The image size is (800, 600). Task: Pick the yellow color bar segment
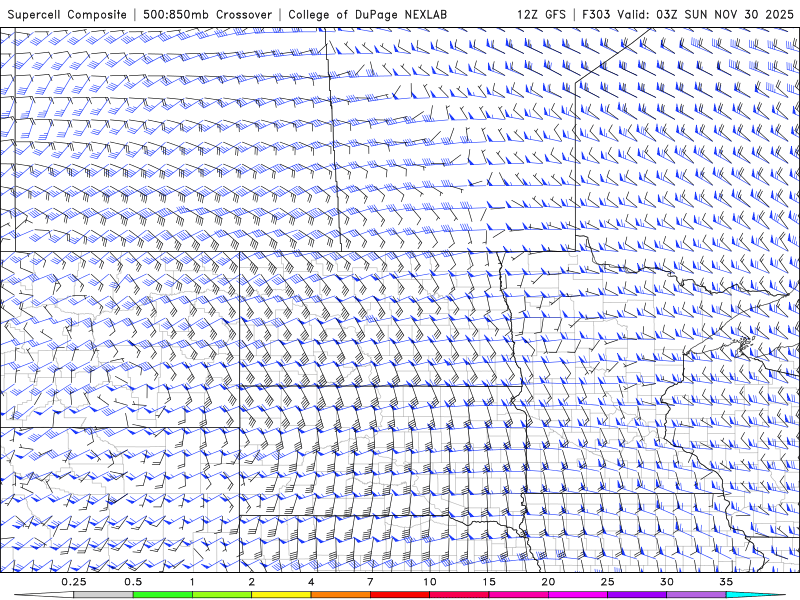tap(281, 595)
